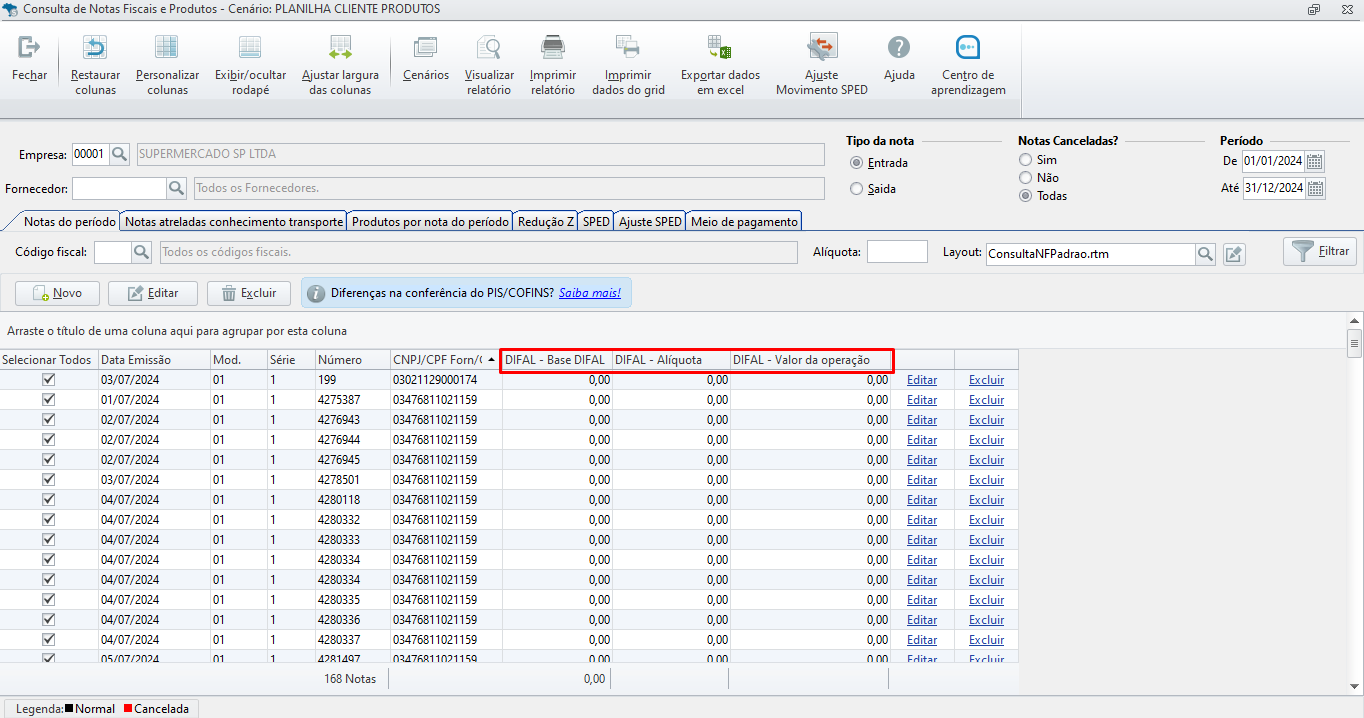Open Produtos por nota do período tab
The width and height of the screenshot is (1364, 718).
[x=430, y=222]
